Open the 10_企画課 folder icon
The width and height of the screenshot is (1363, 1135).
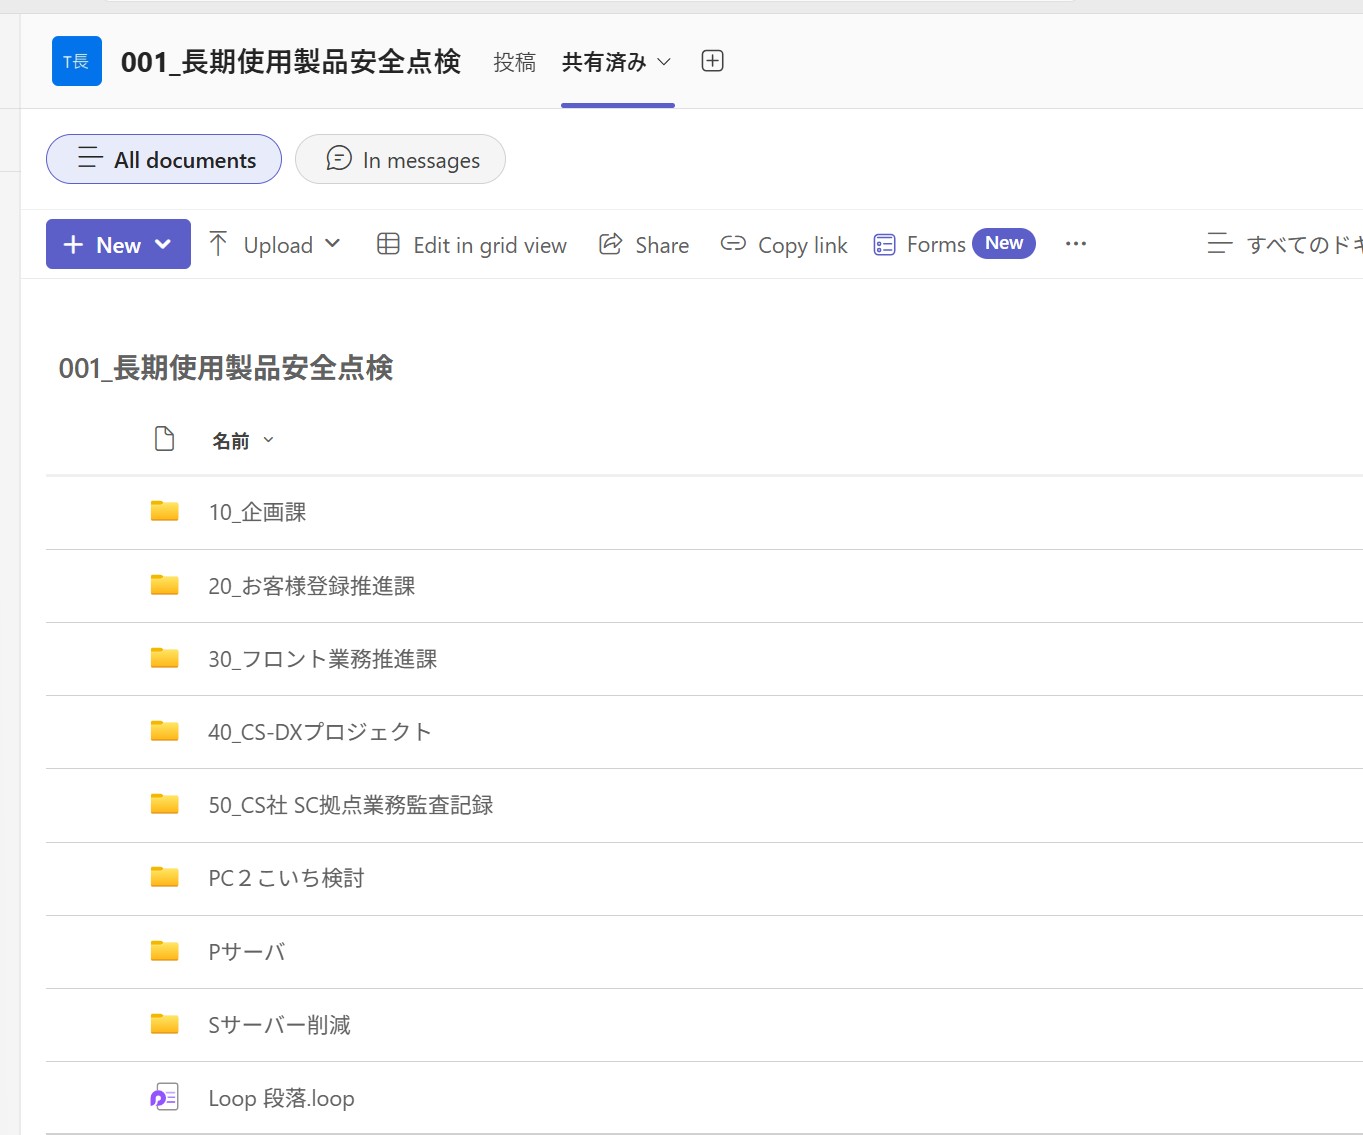click(x=164, y=512)
